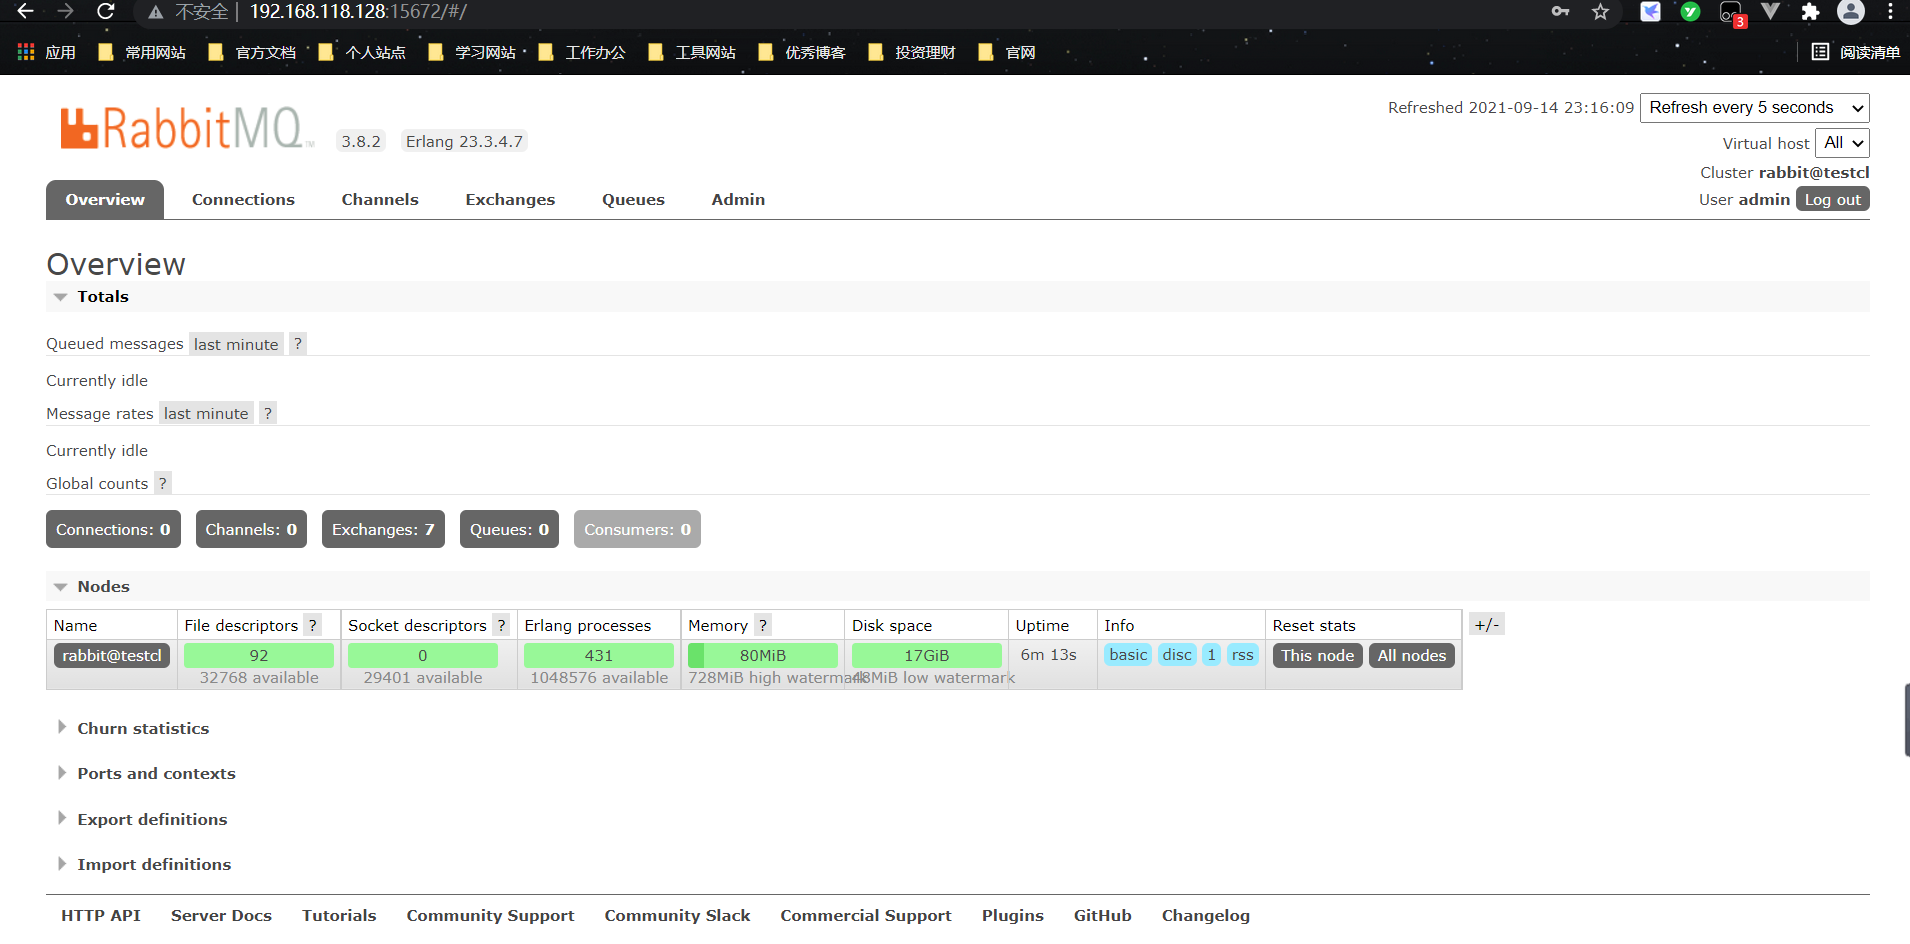This screenshot has width=1910, height=944.
Task: Click the grey V-shaped extension icon
Action: point(1770,11)
